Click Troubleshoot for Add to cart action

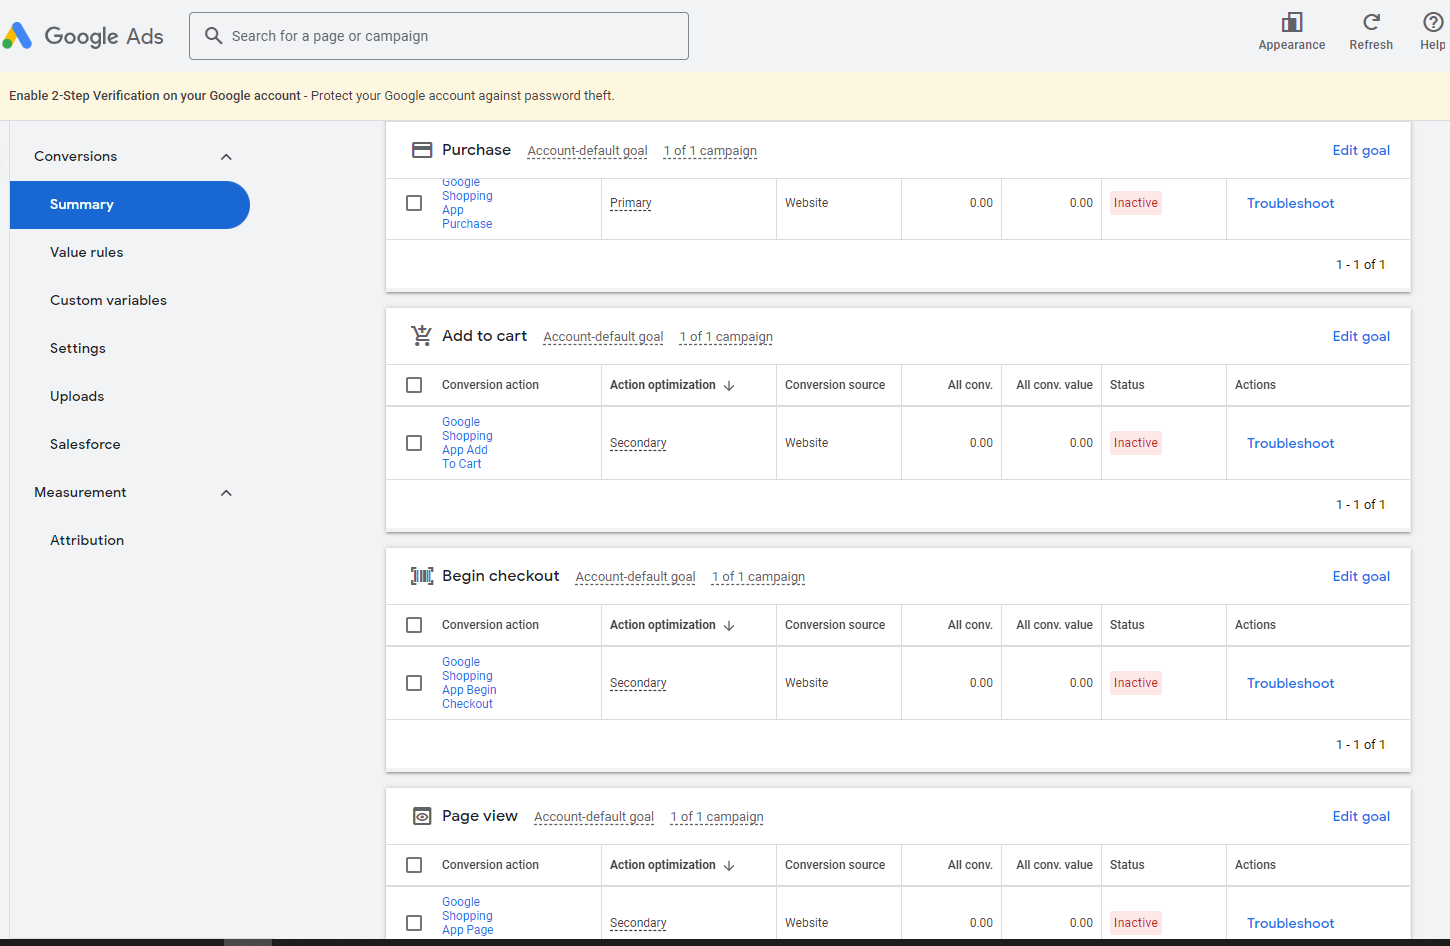(x=1290, y=442)
